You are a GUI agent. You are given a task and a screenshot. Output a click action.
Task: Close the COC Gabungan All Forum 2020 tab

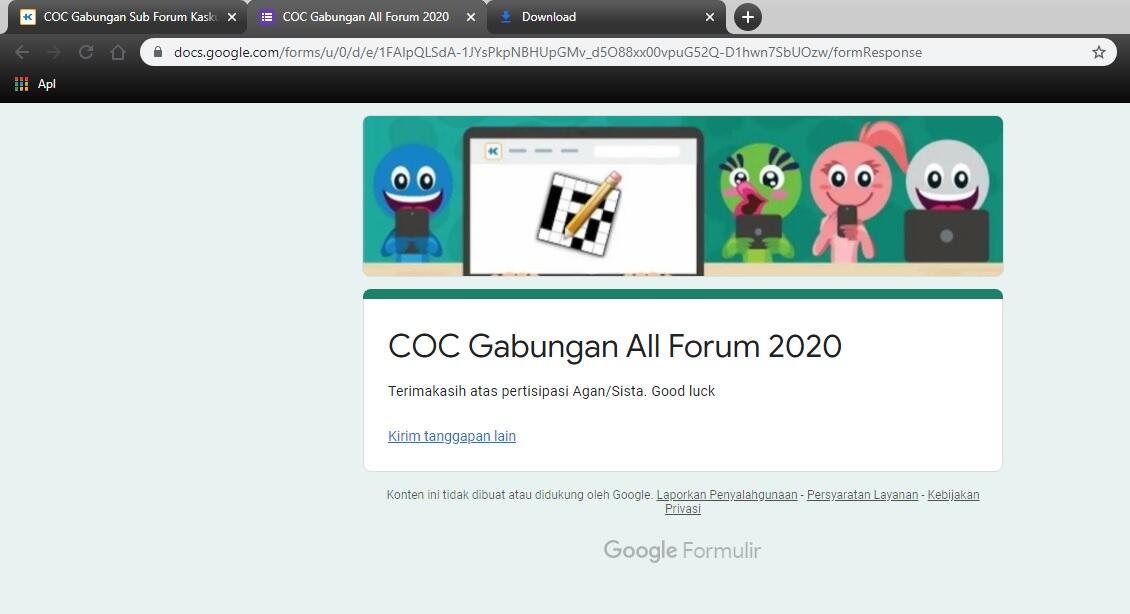click(471, 17)
